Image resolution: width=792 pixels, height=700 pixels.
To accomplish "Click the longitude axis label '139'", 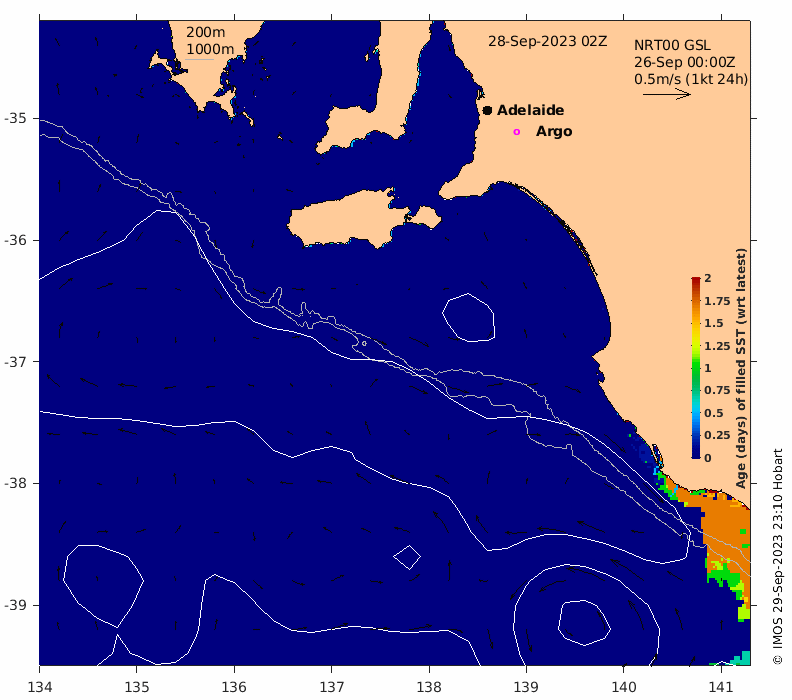I will (x=526, y=687).
